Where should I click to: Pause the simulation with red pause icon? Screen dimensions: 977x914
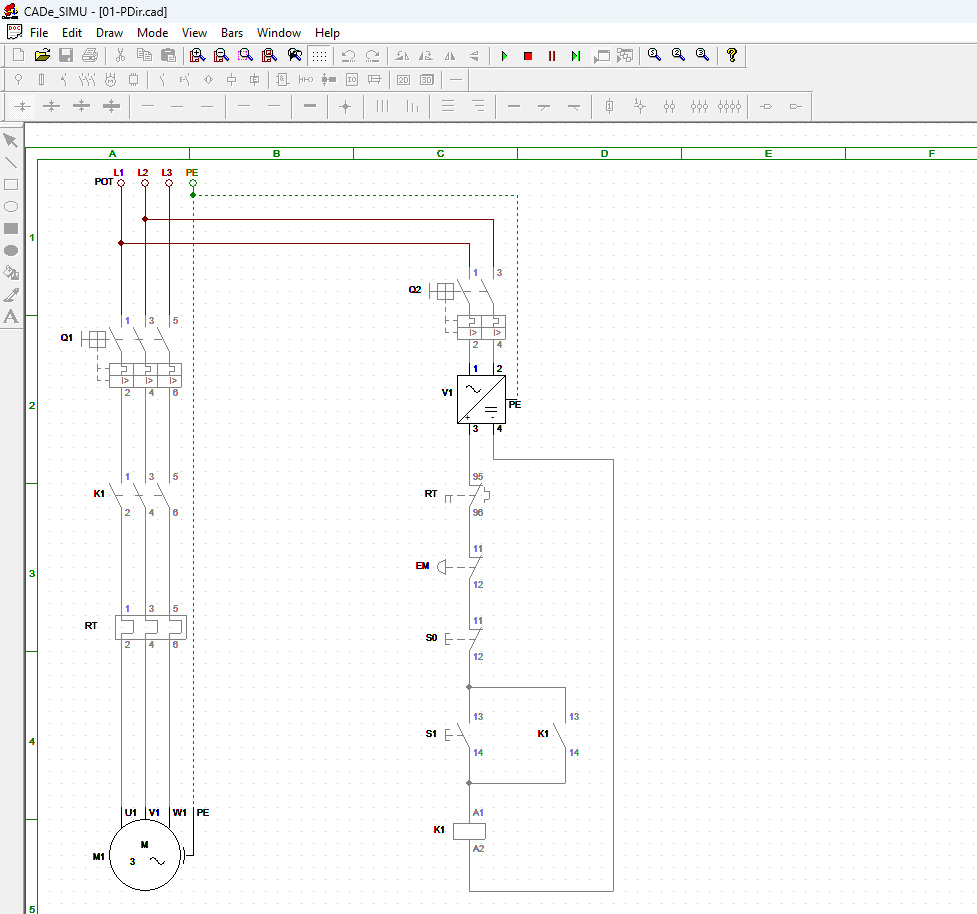tap(552, 56)
